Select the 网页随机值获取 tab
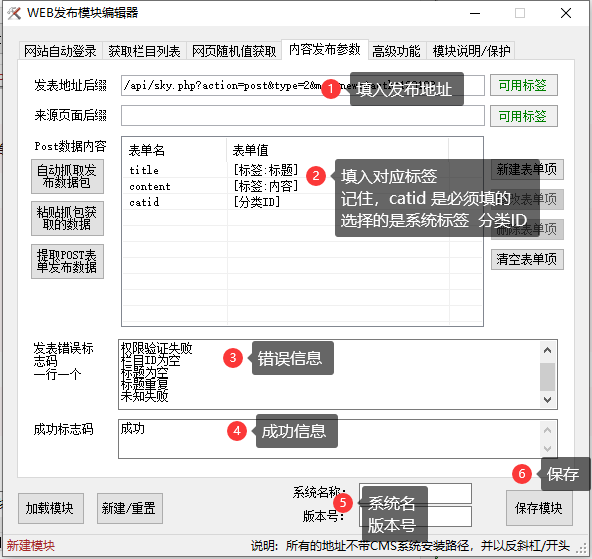Viewport: 592px width, 559px height. pos(234,51)
